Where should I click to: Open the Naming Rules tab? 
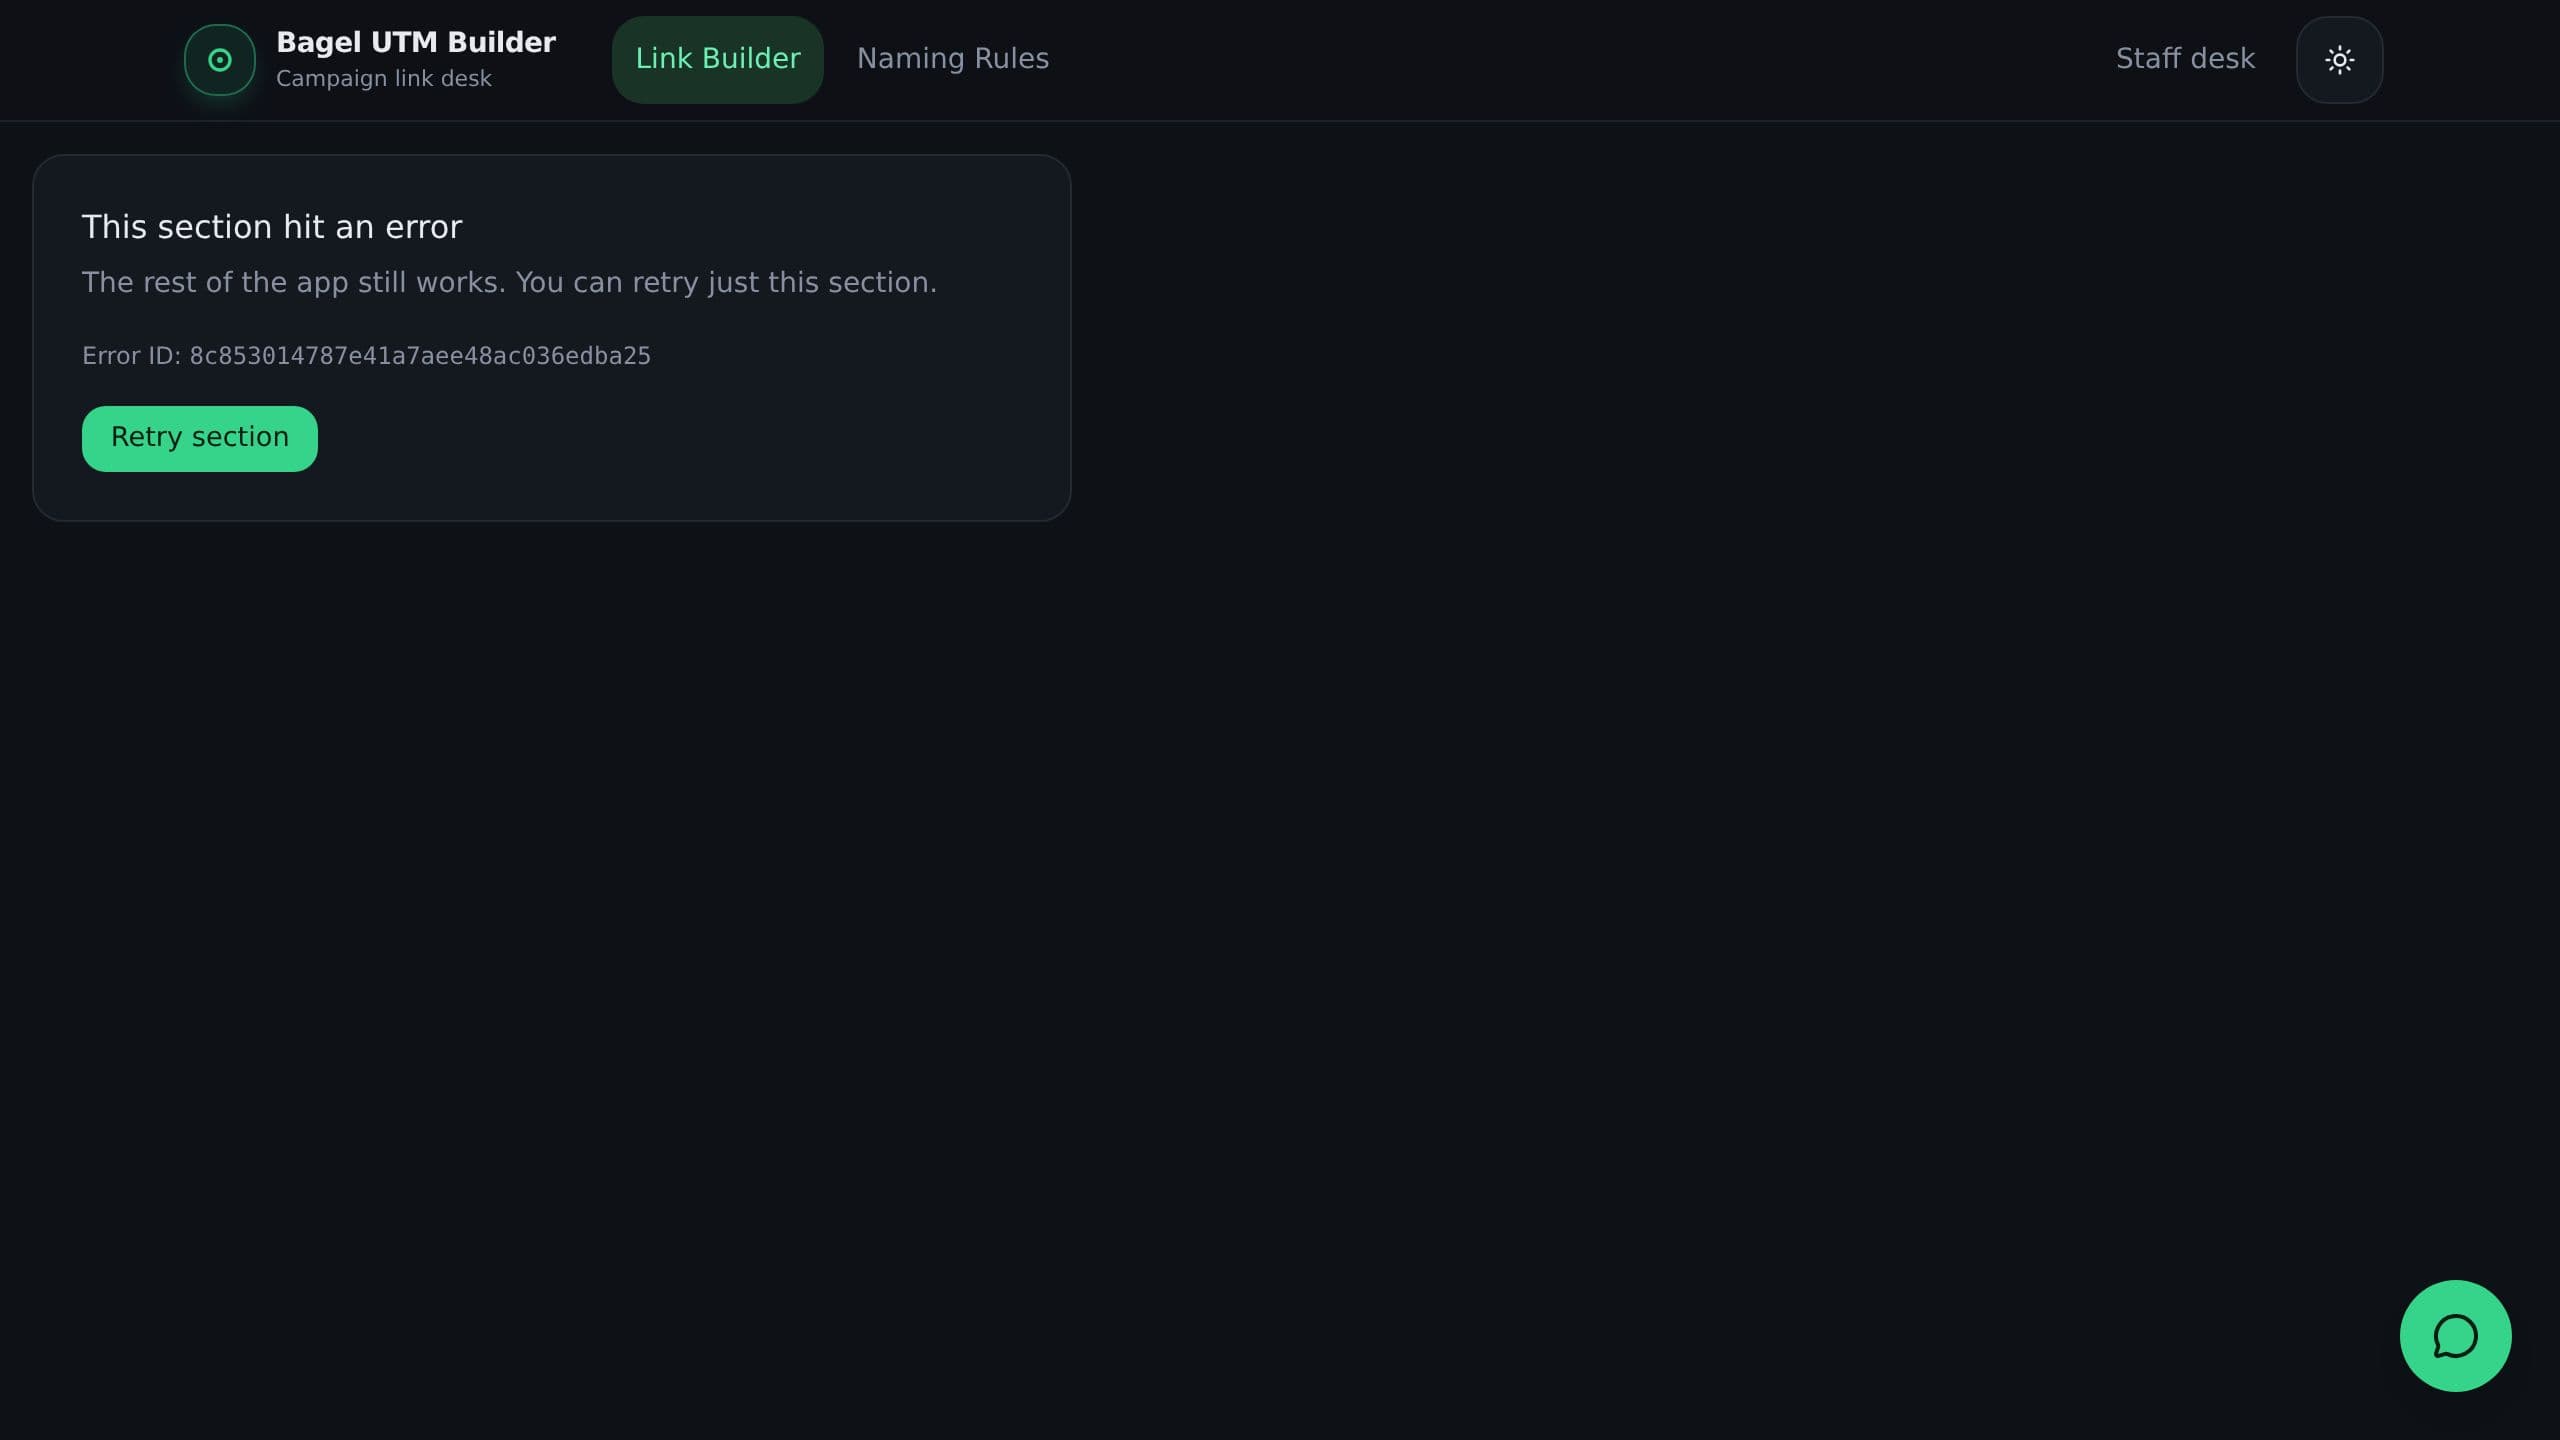(952, 59)
